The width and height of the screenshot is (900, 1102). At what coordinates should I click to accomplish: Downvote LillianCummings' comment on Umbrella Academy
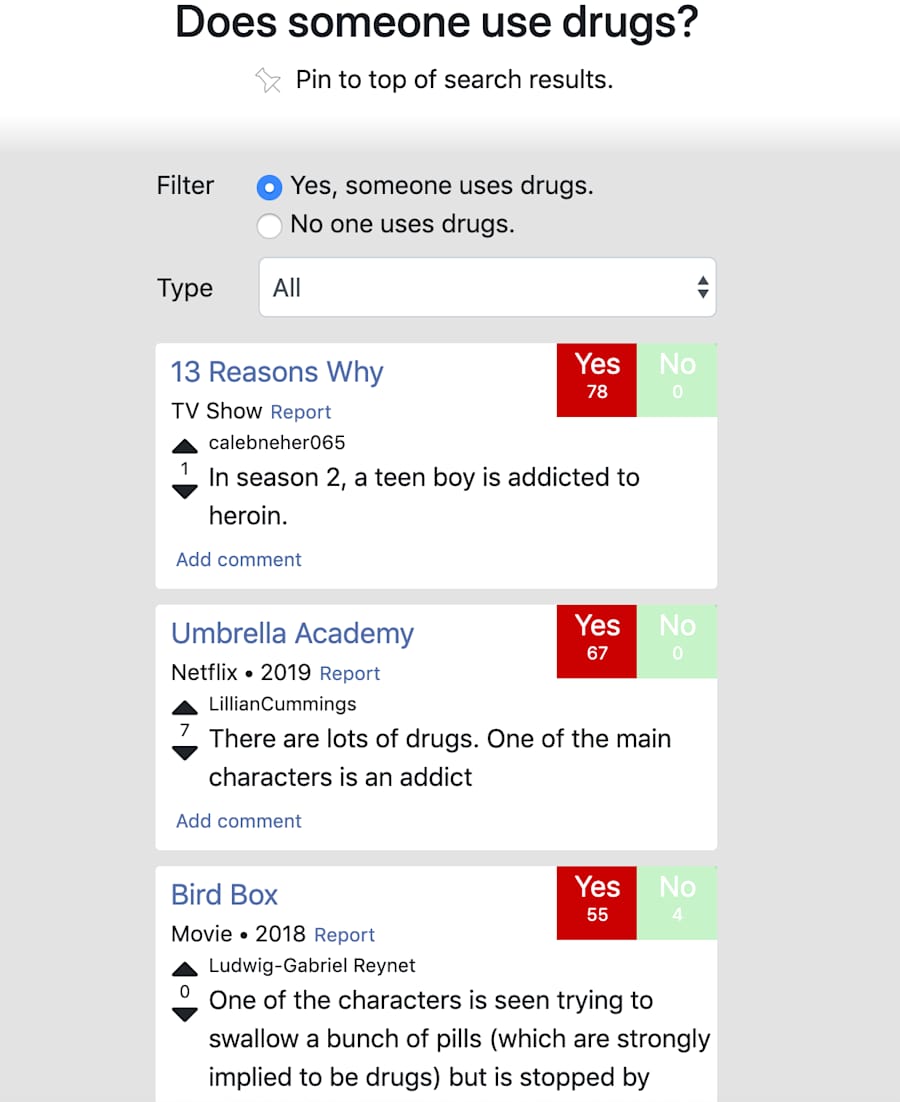[185, 753]
